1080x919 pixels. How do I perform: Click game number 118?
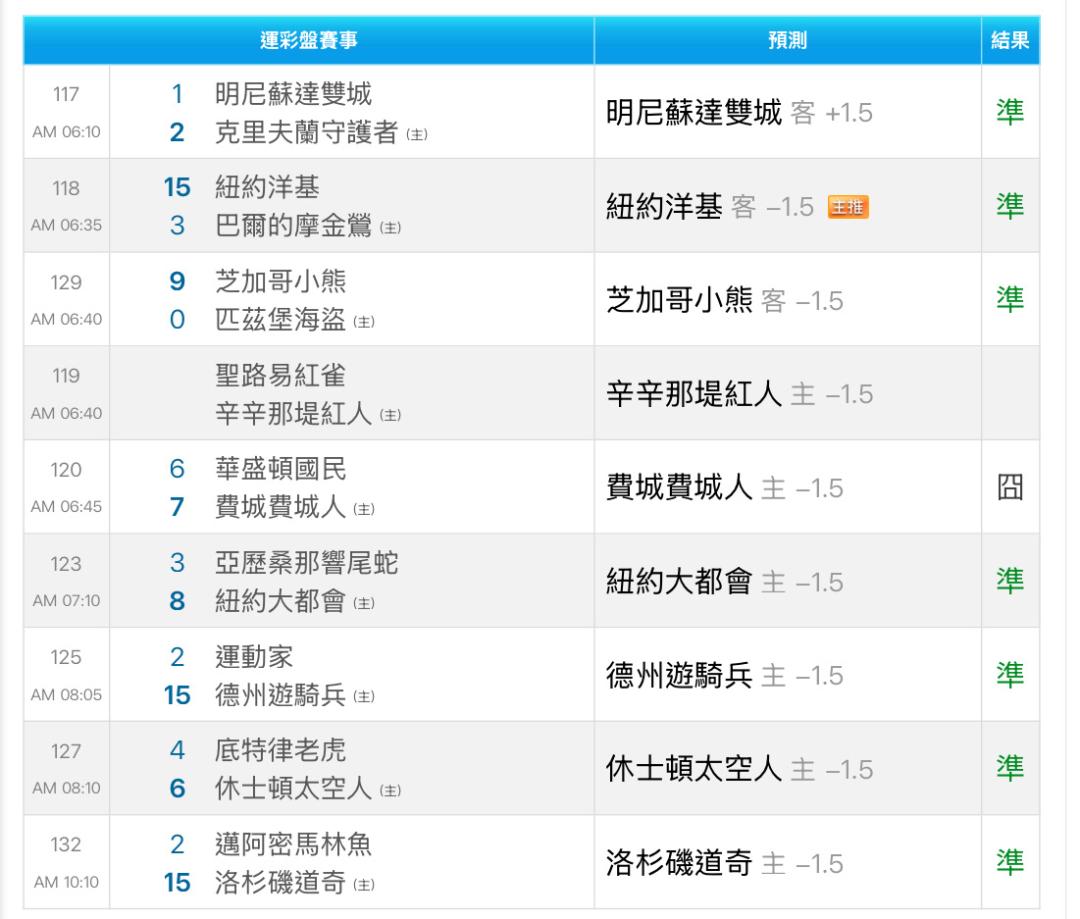click(x=66, y=188)
